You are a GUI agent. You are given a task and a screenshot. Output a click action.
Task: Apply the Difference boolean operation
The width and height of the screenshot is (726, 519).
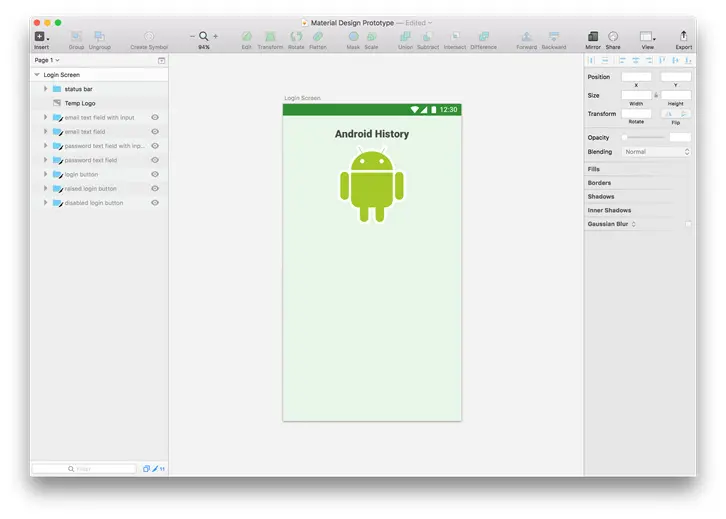pos(483,36)
